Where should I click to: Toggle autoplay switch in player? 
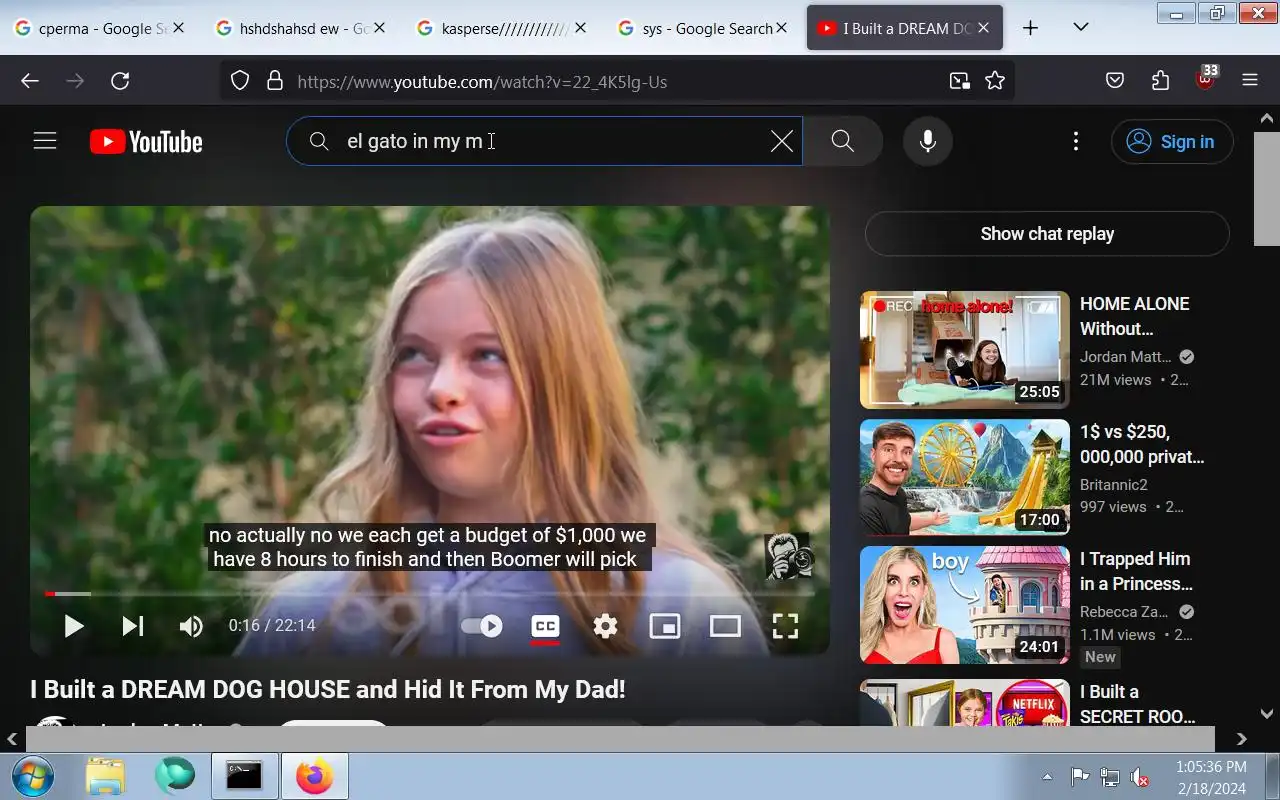[482, 626]
